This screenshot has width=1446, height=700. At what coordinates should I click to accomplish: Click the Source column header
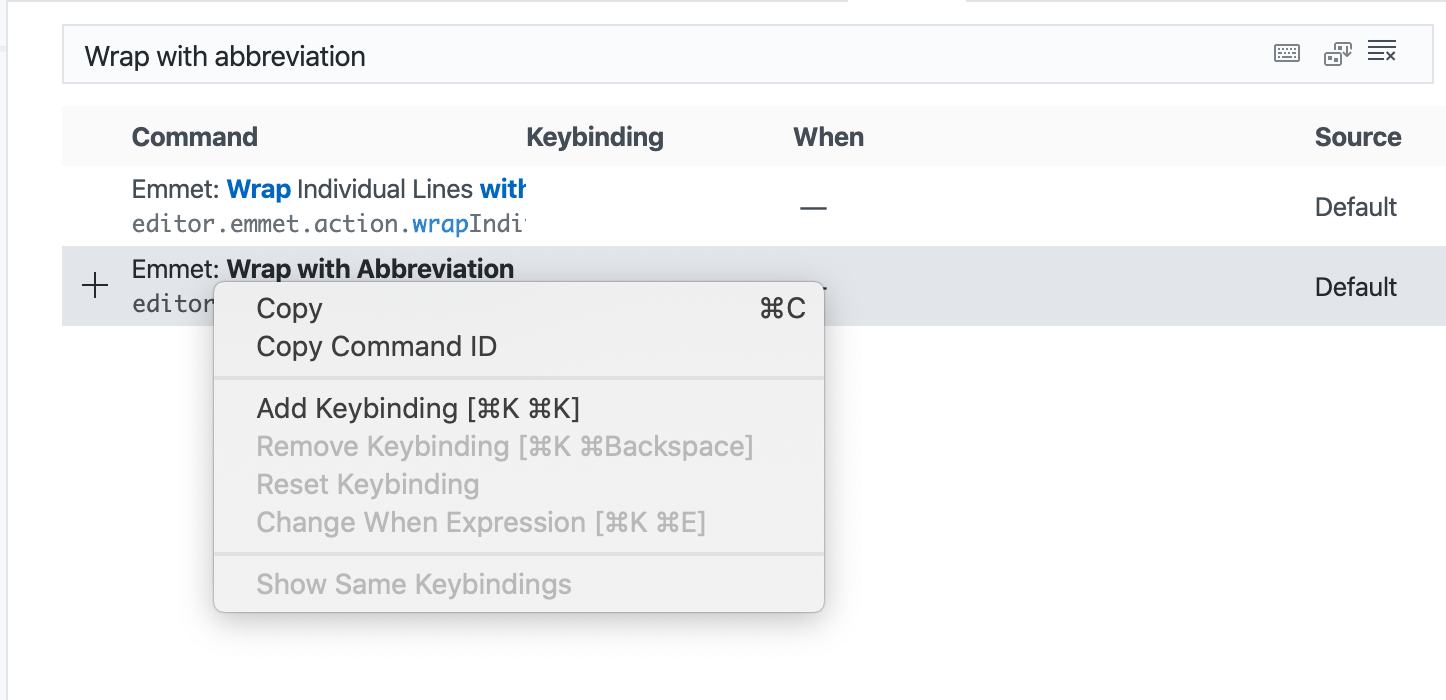click(x=1357, y=137)
